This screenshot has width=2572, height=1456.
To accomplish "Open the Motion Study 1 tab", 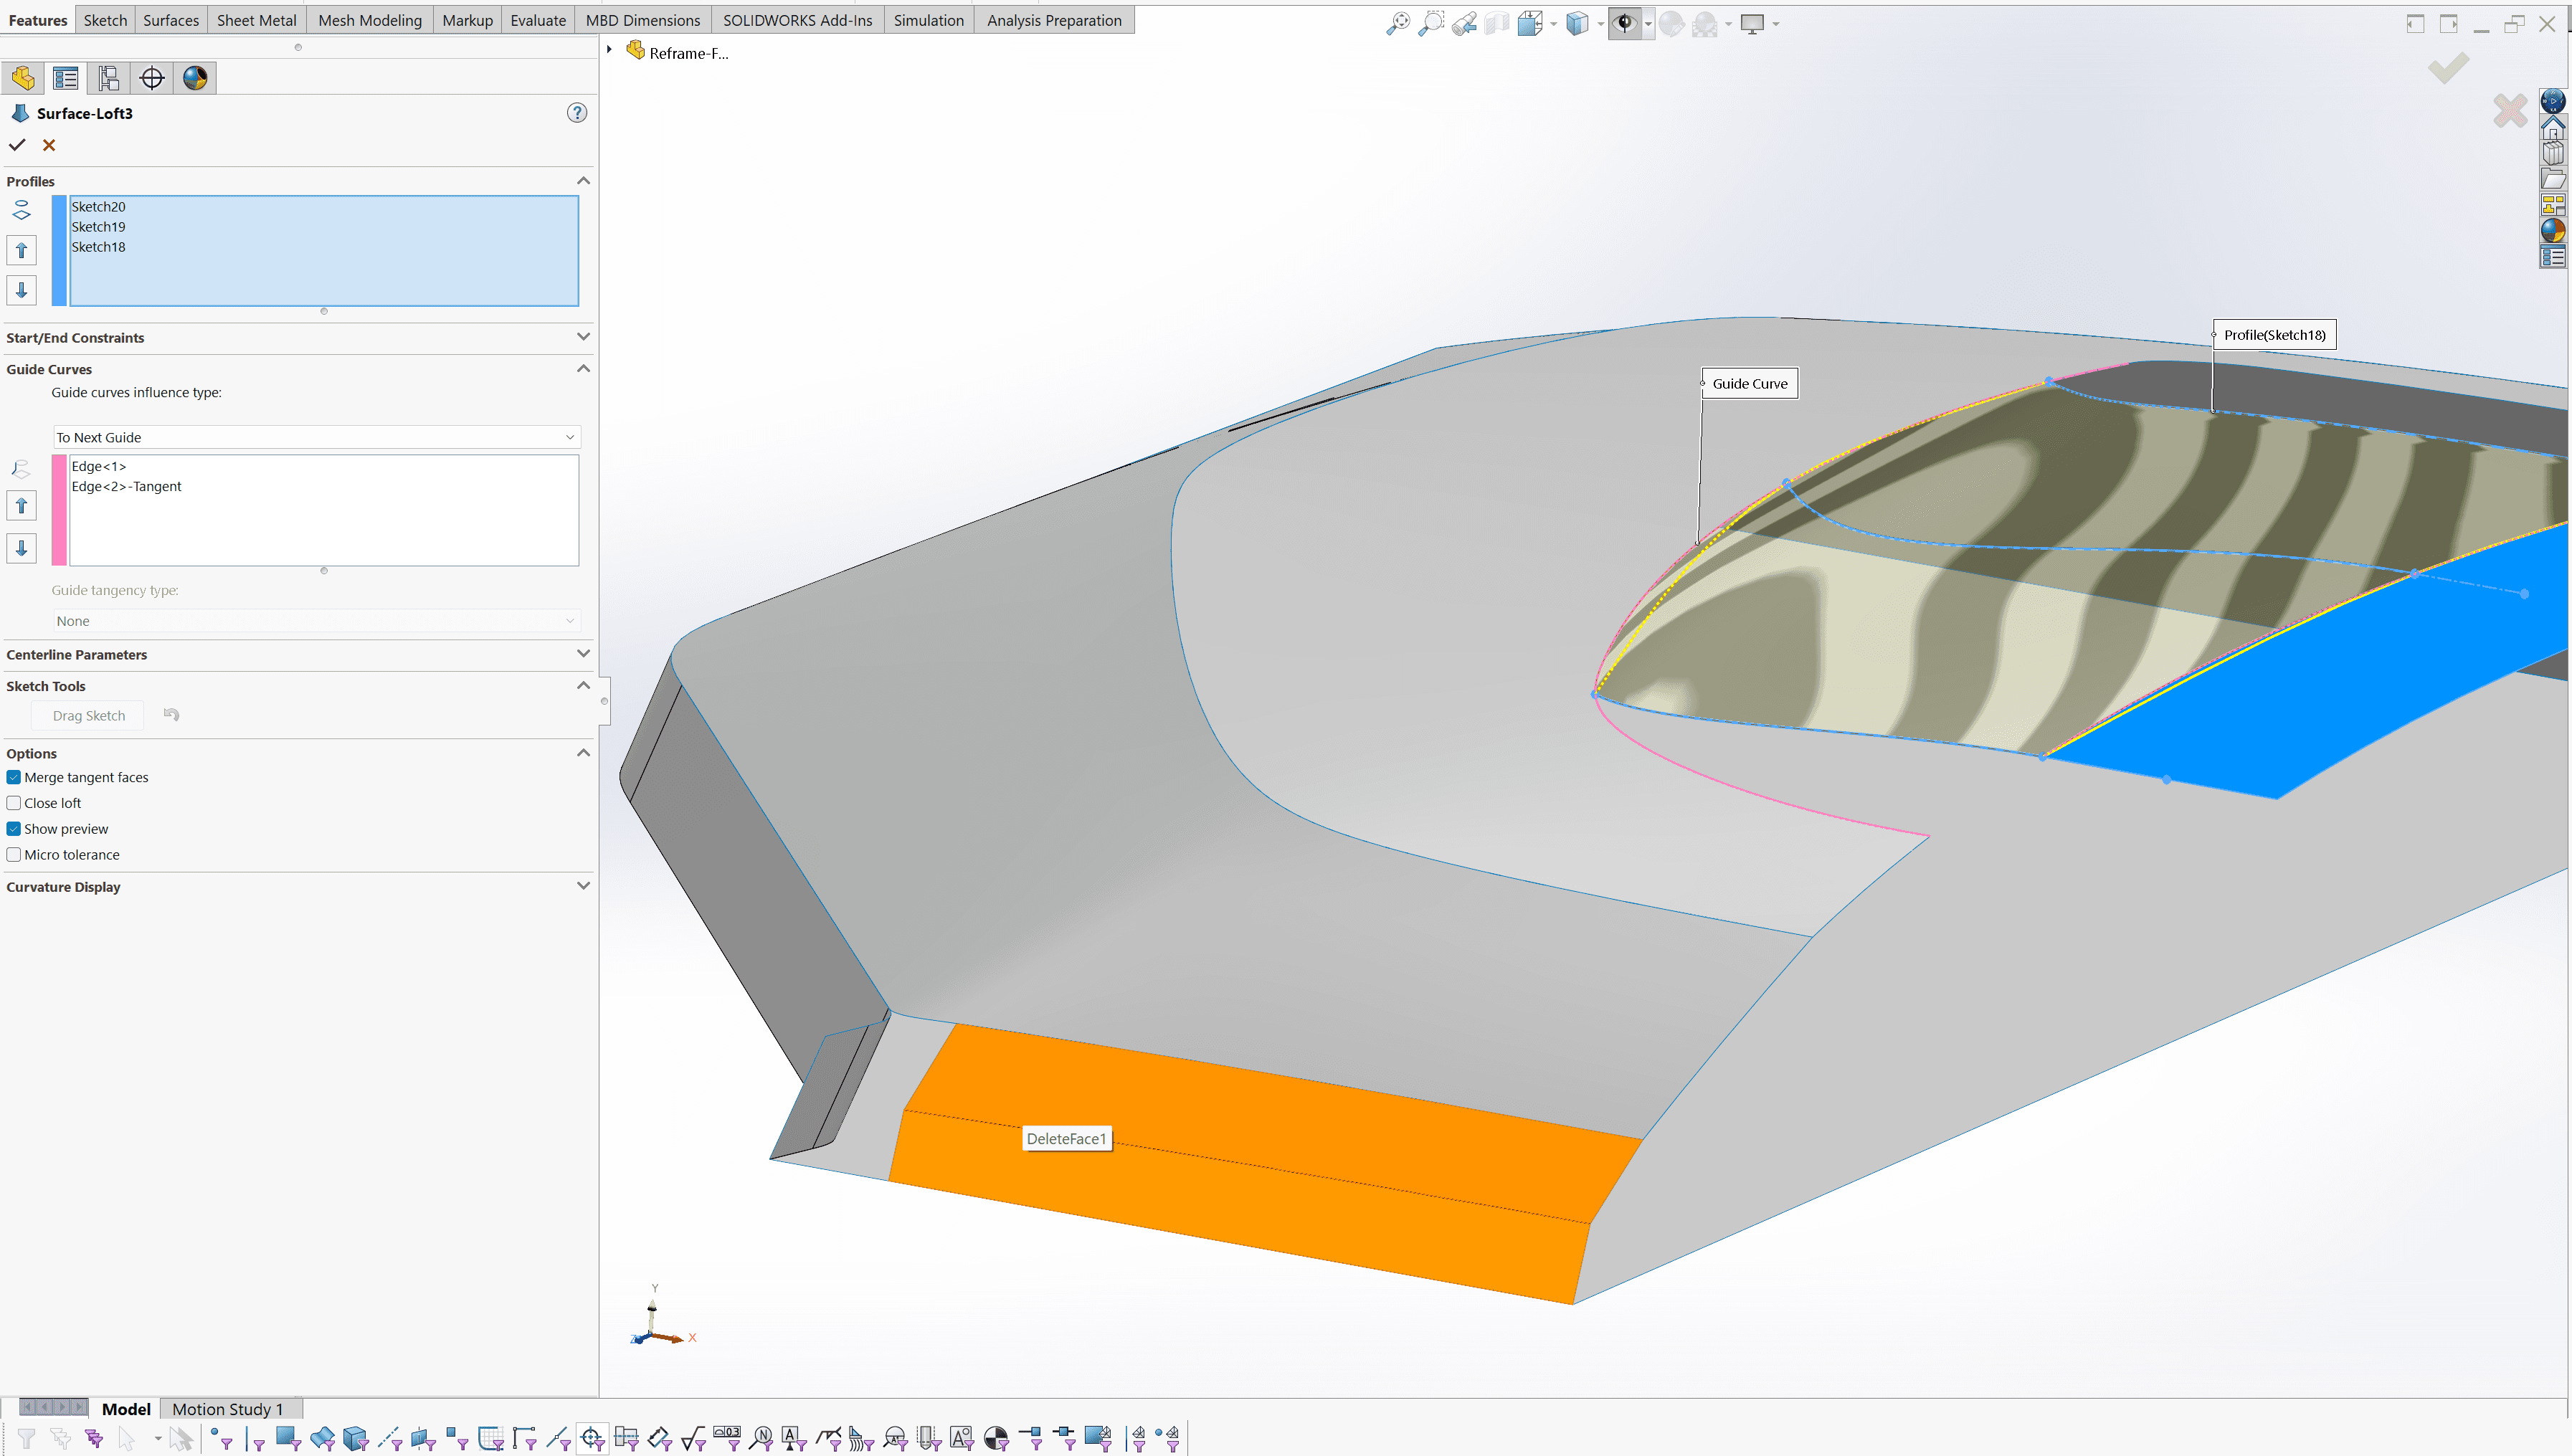I will [228, 1409].
